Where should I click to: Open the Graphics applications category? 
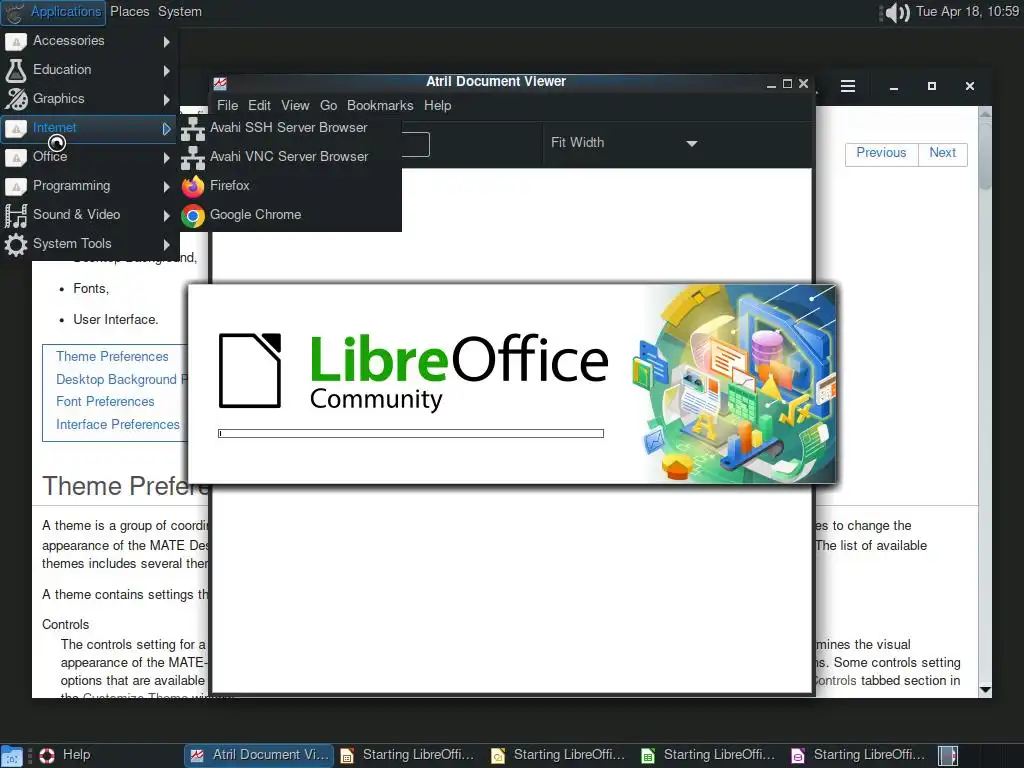click(x=89, y=99)
